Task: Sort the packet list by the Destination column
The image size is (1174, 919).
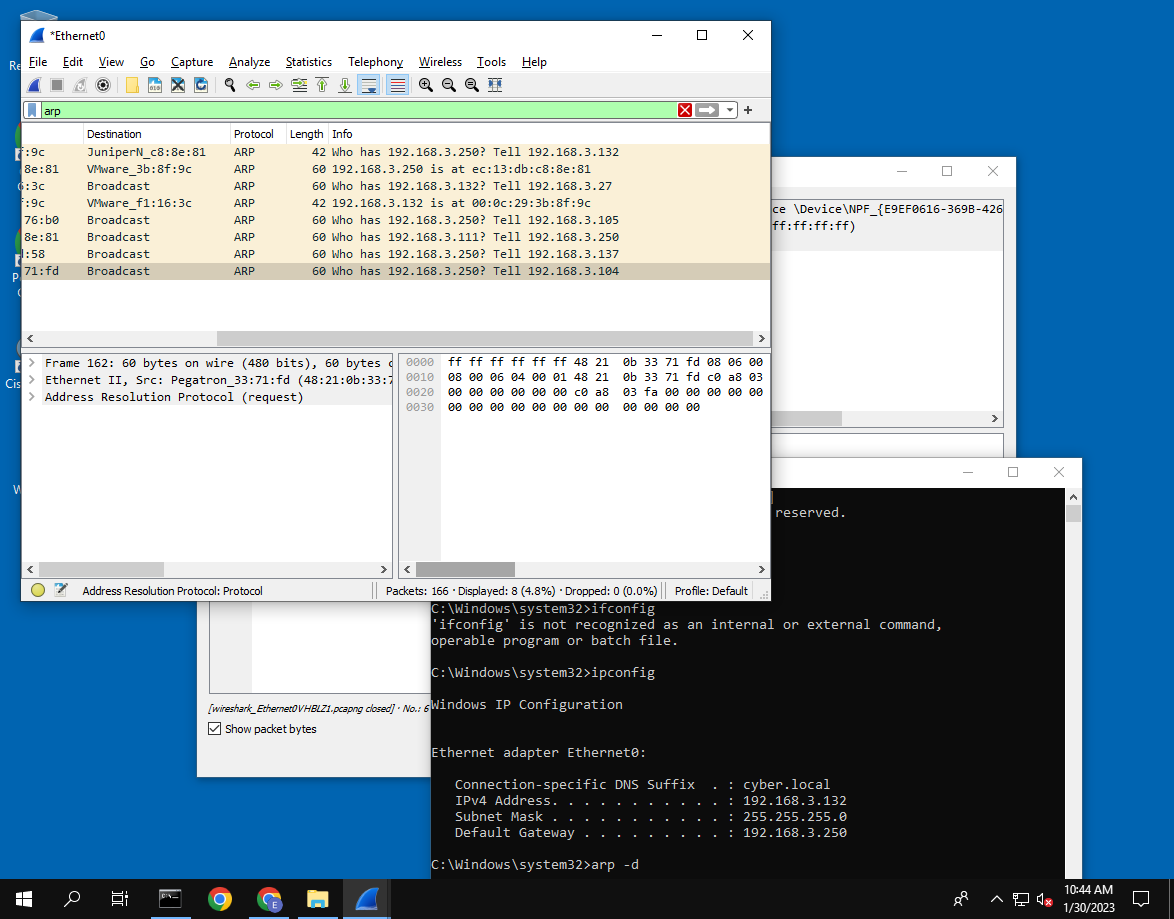Action: pos(156,134)
